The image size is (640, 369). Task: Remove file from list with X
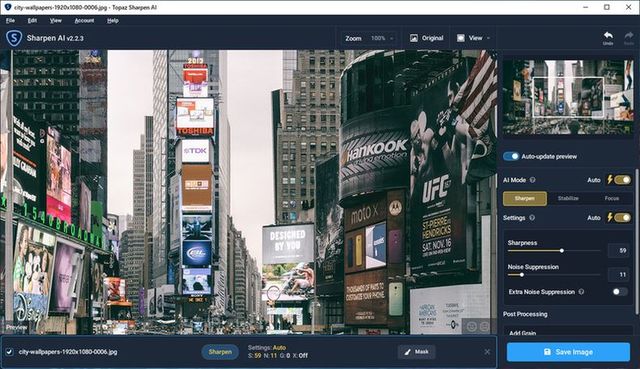point(487,352)
